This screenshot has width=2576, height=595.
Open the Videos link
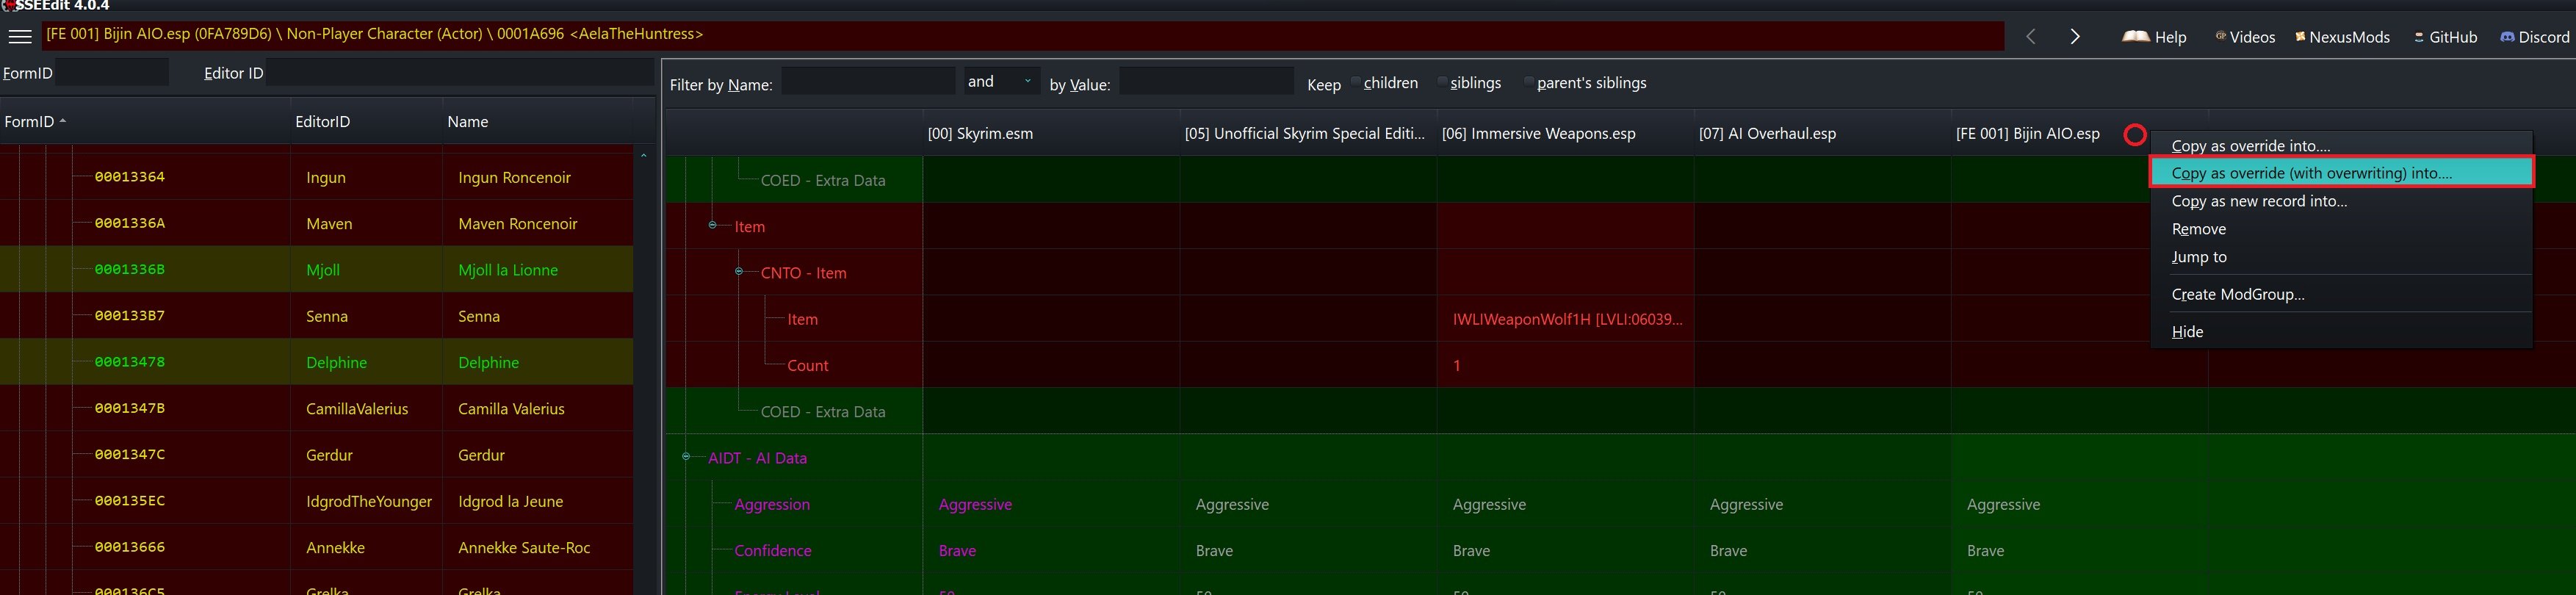2246,37
